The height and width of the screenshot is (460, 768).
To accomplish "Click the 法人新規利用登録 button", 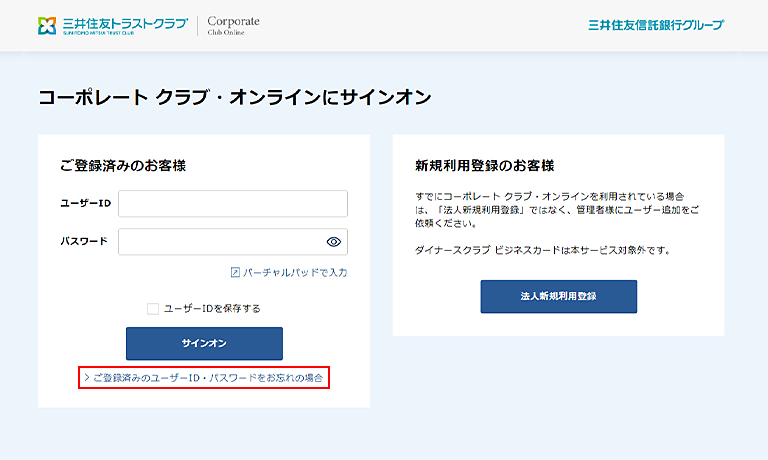I will [558, 296].
